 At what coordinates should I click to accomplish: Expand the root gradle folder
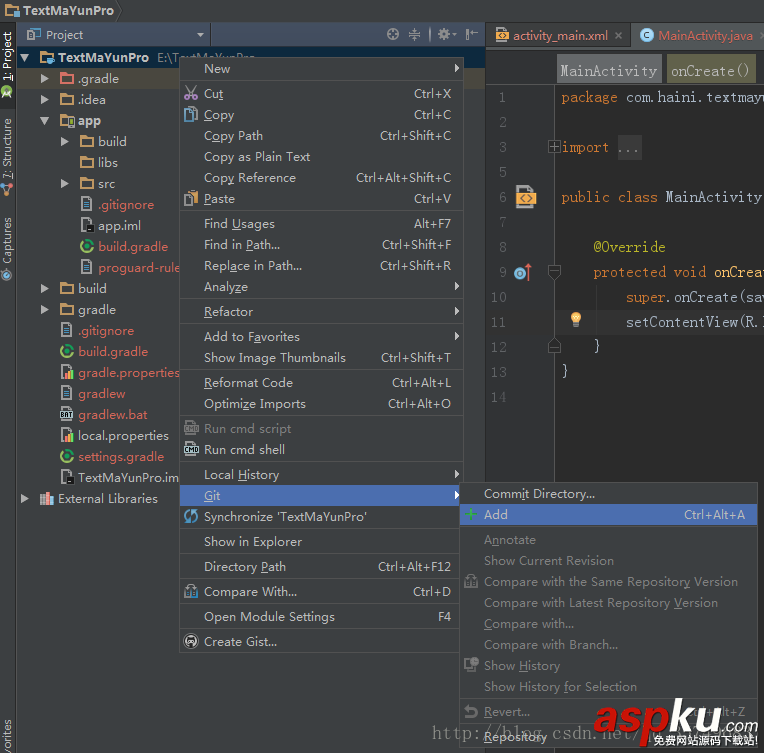point(44,309)
